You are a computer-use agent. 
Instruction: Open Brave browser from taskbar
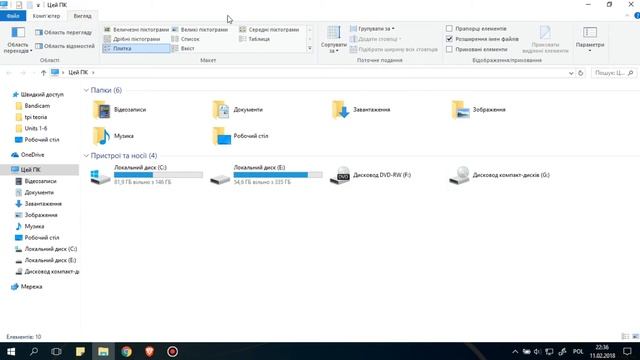click(x=149, y=351)
